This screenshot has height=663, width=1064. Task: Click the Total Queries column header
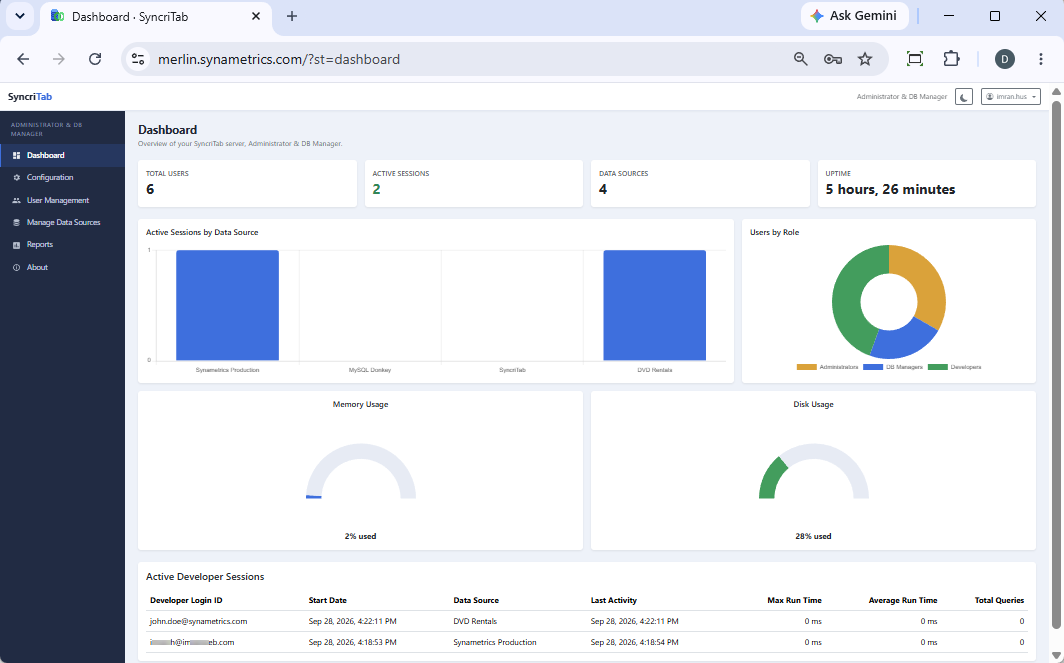pyautogui.click(x=999, y=601)
